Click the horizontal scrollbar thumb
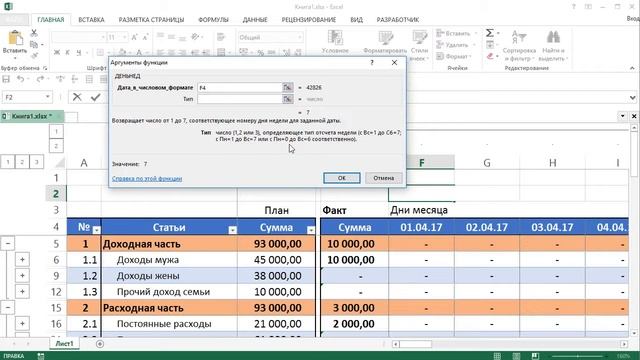 click(416, 344)
